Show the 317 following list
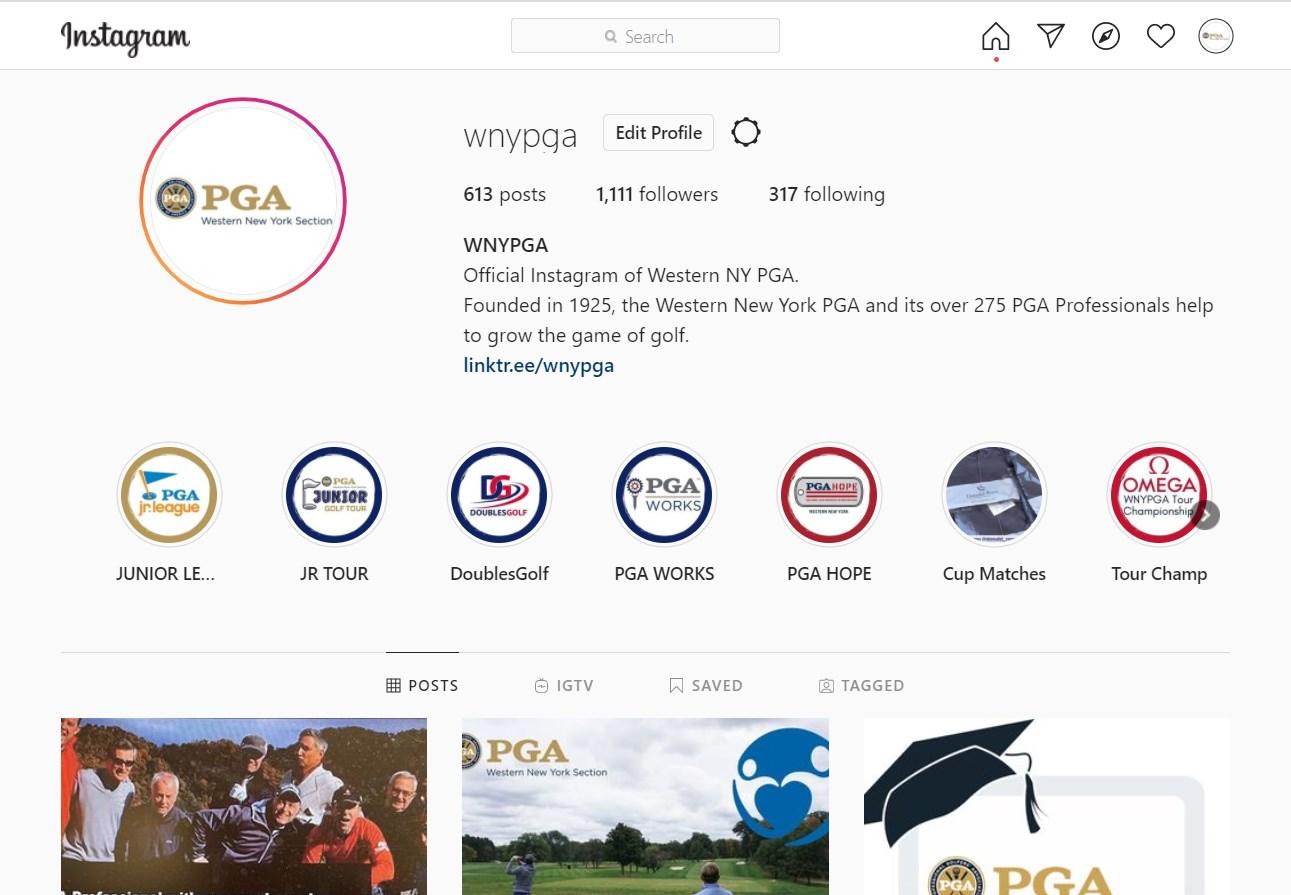 click(826, 194)
